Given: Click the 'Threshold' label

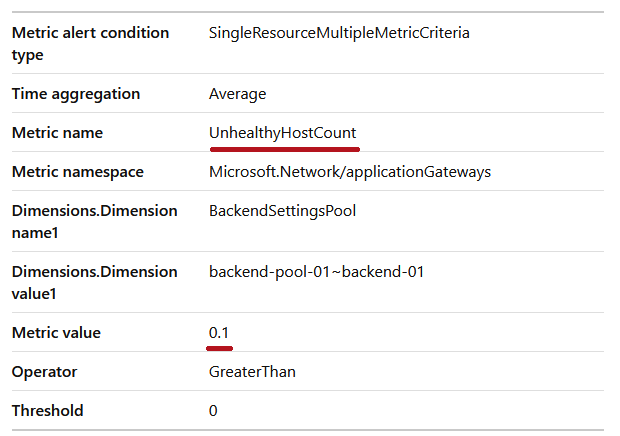Looking at the screenshot, I should tap(47, 411).
